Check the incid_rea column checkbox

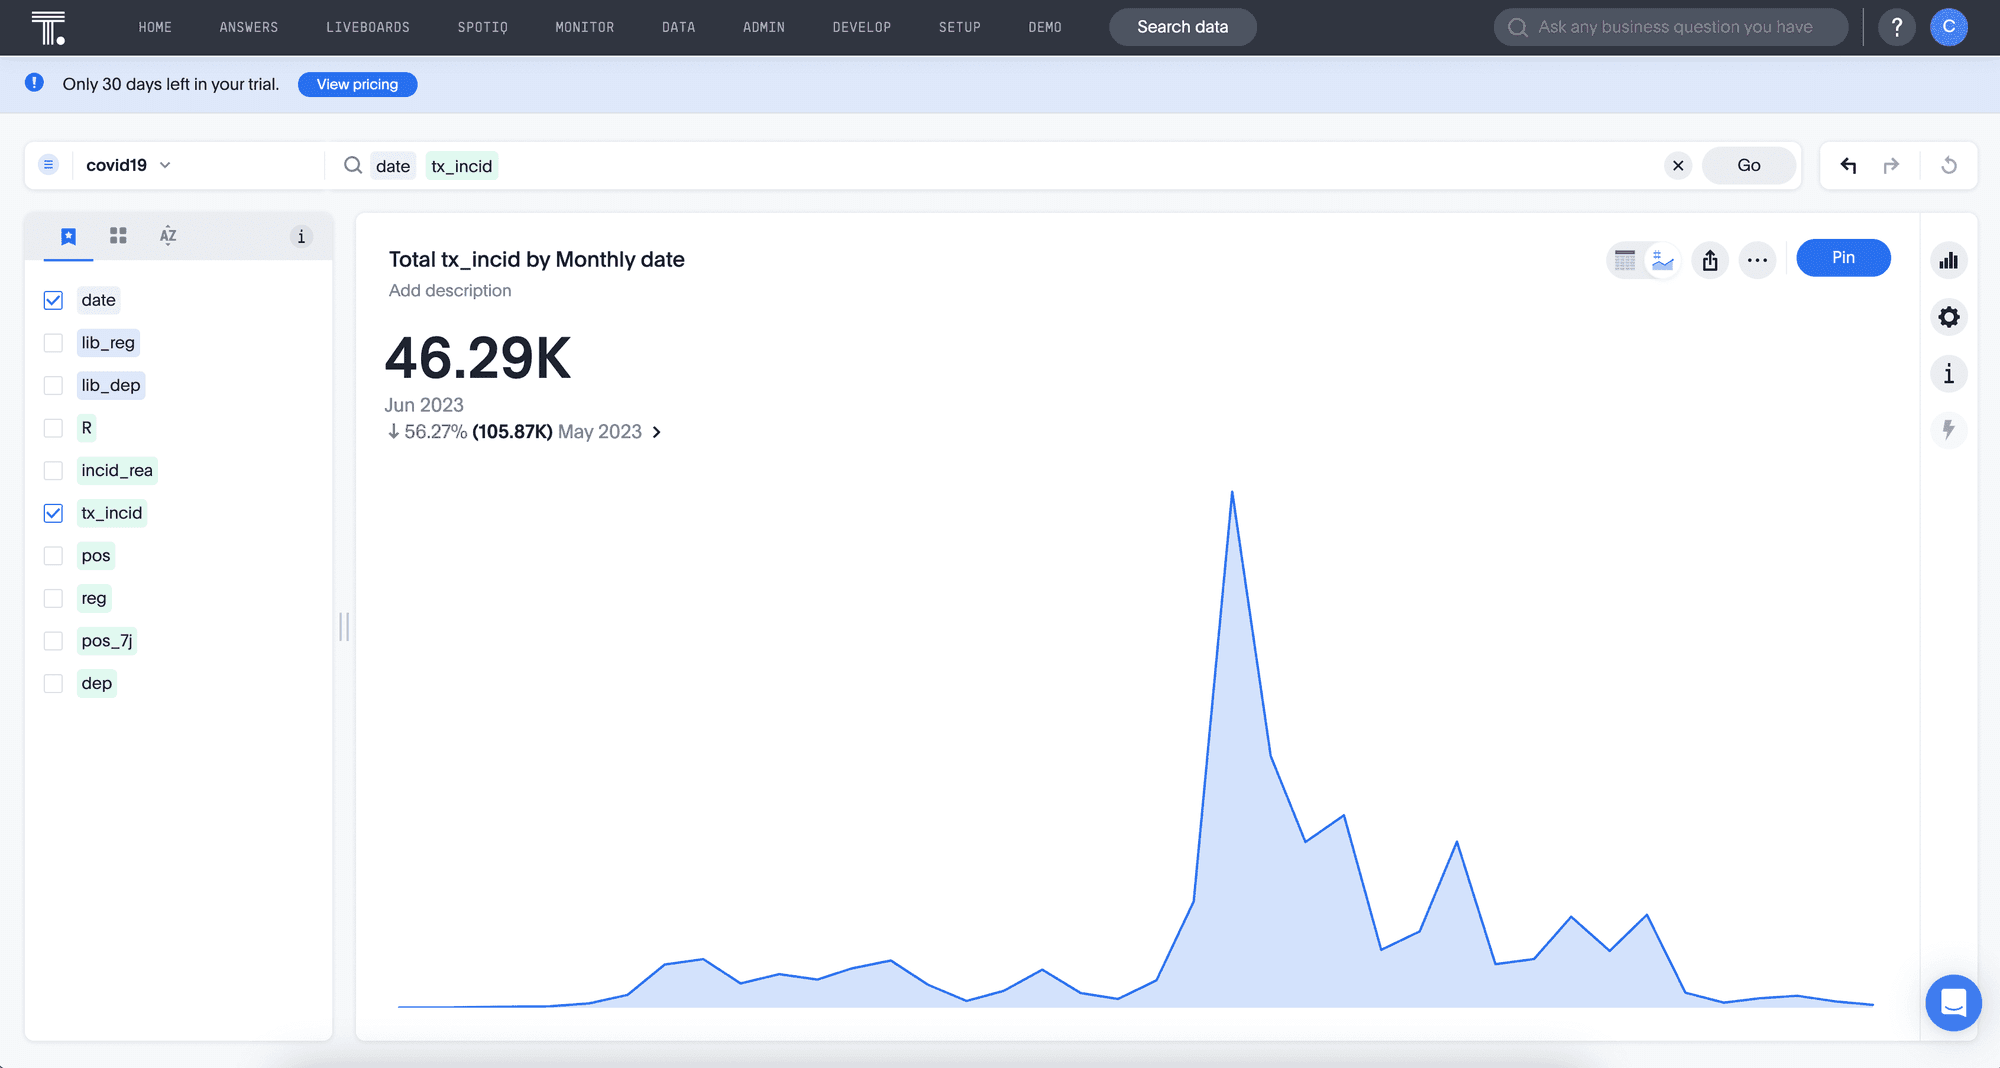pos(53,470)
